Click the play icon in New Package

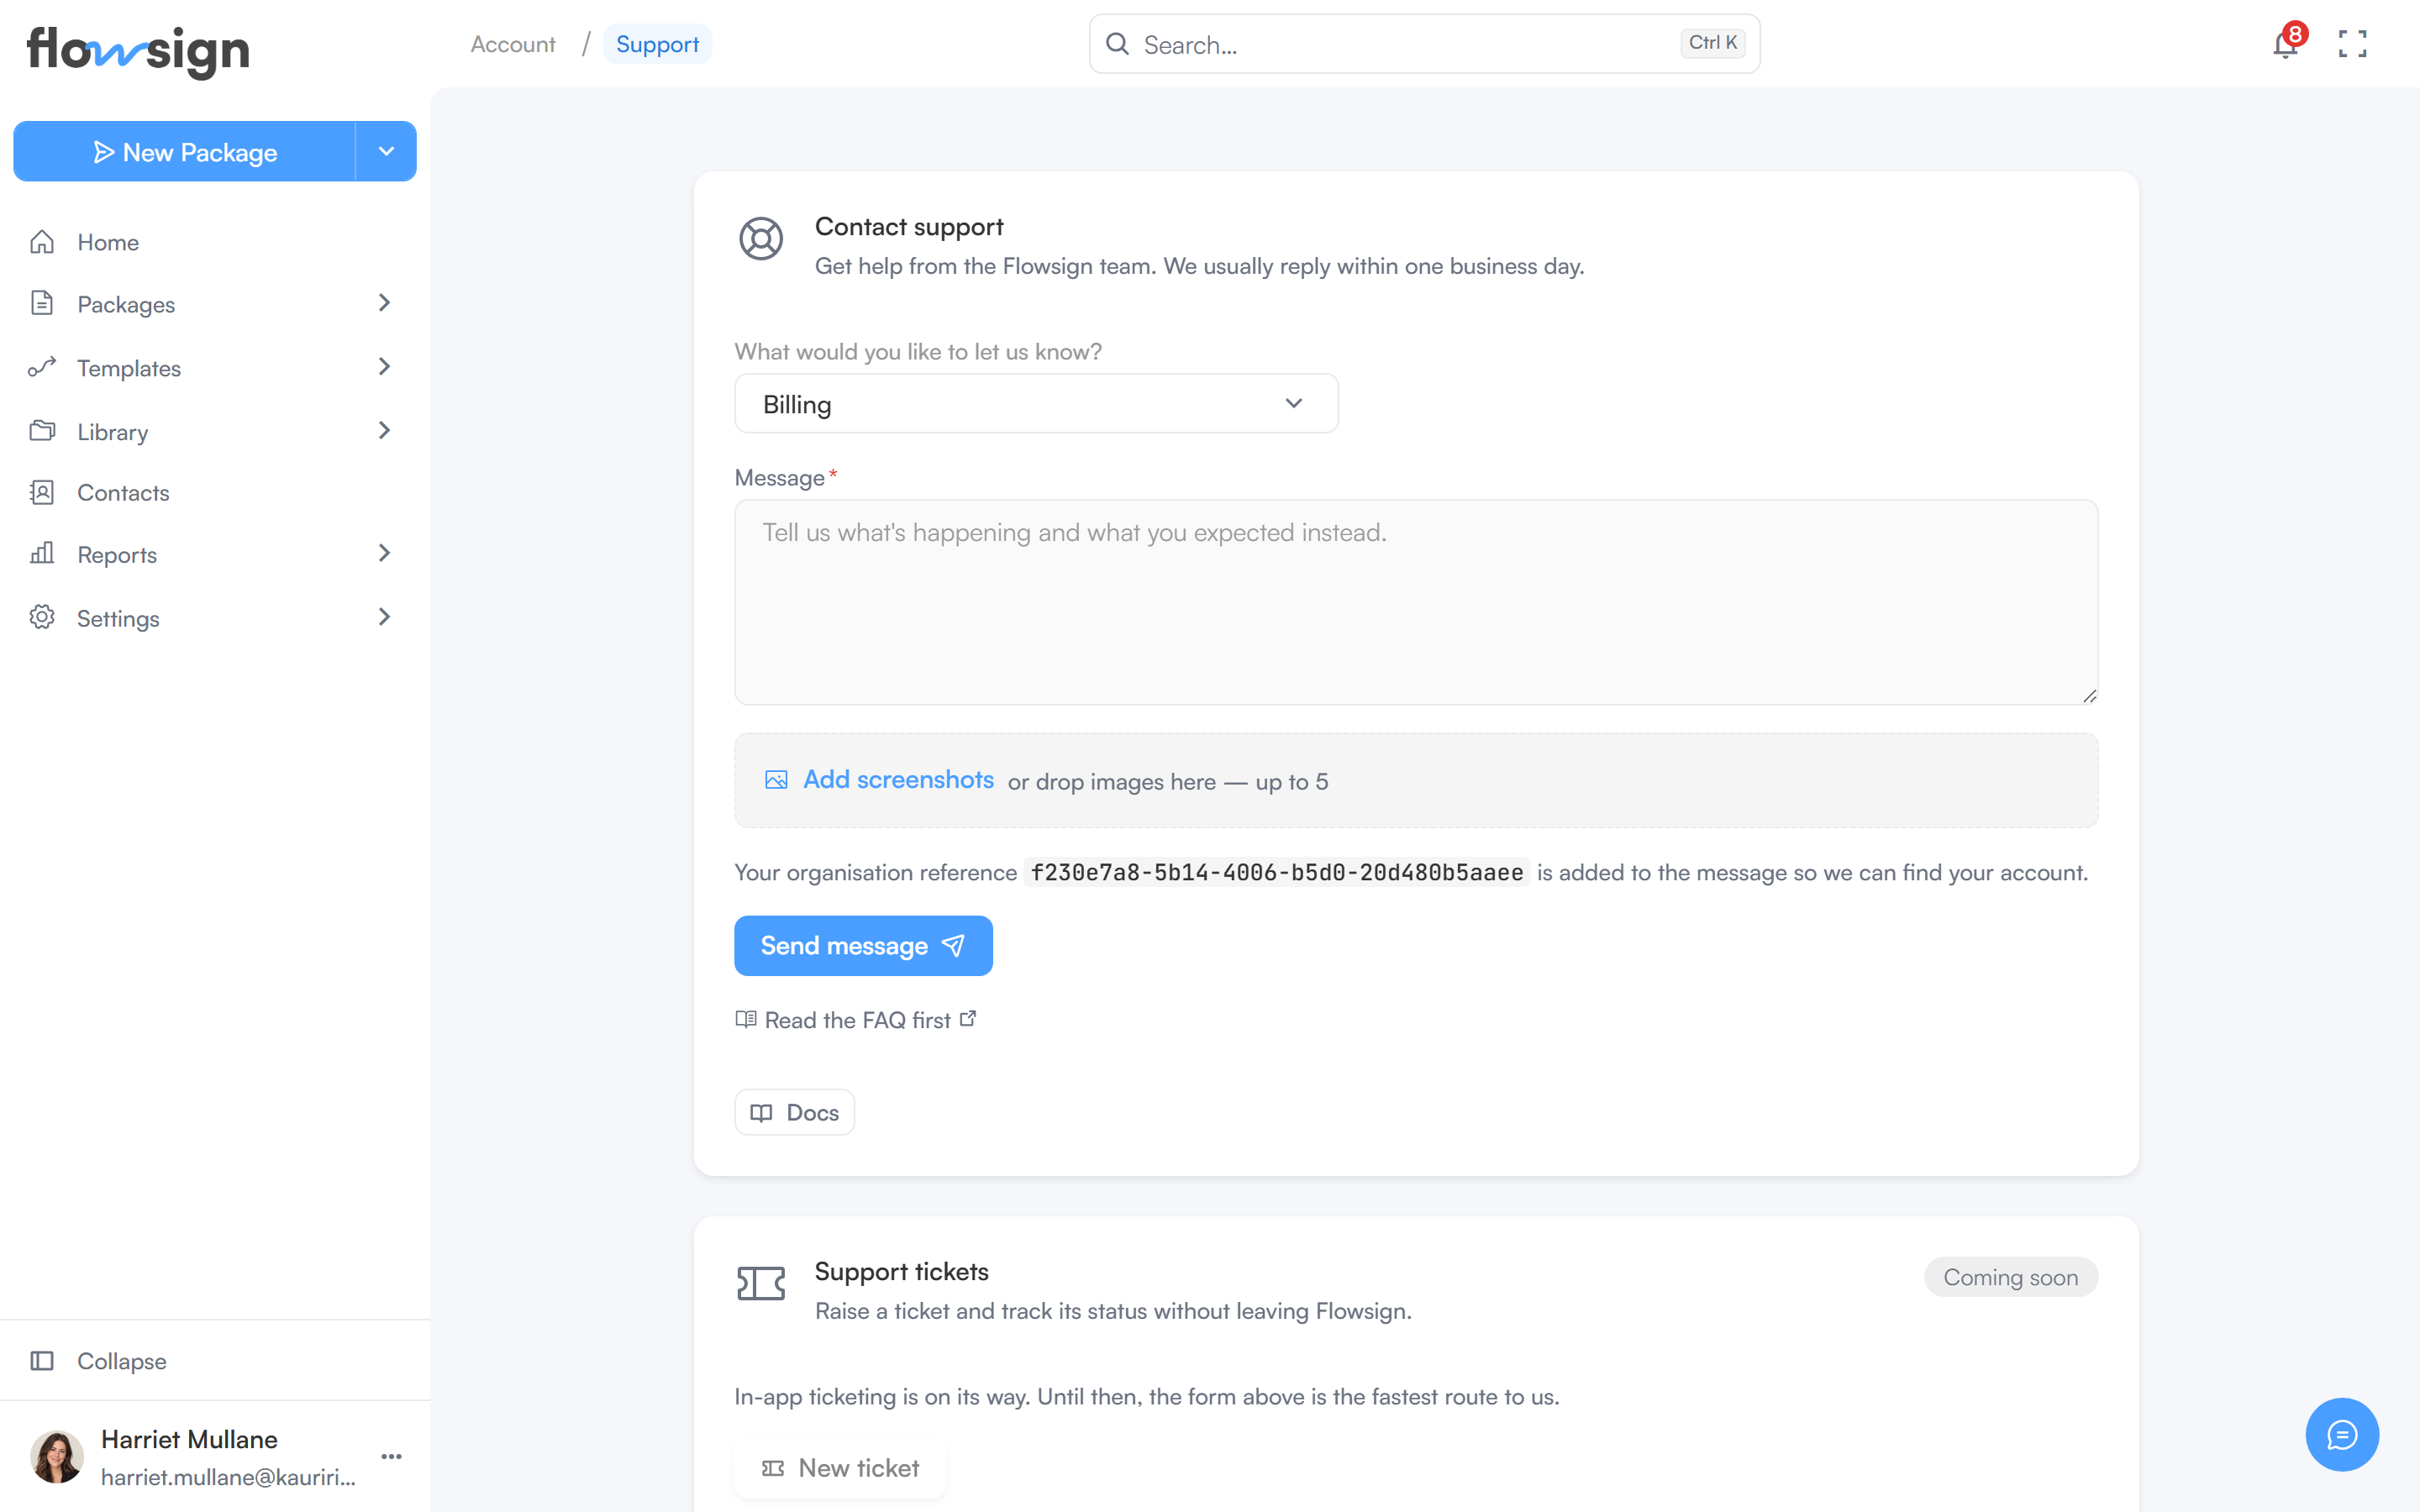[x=104, y=152]
